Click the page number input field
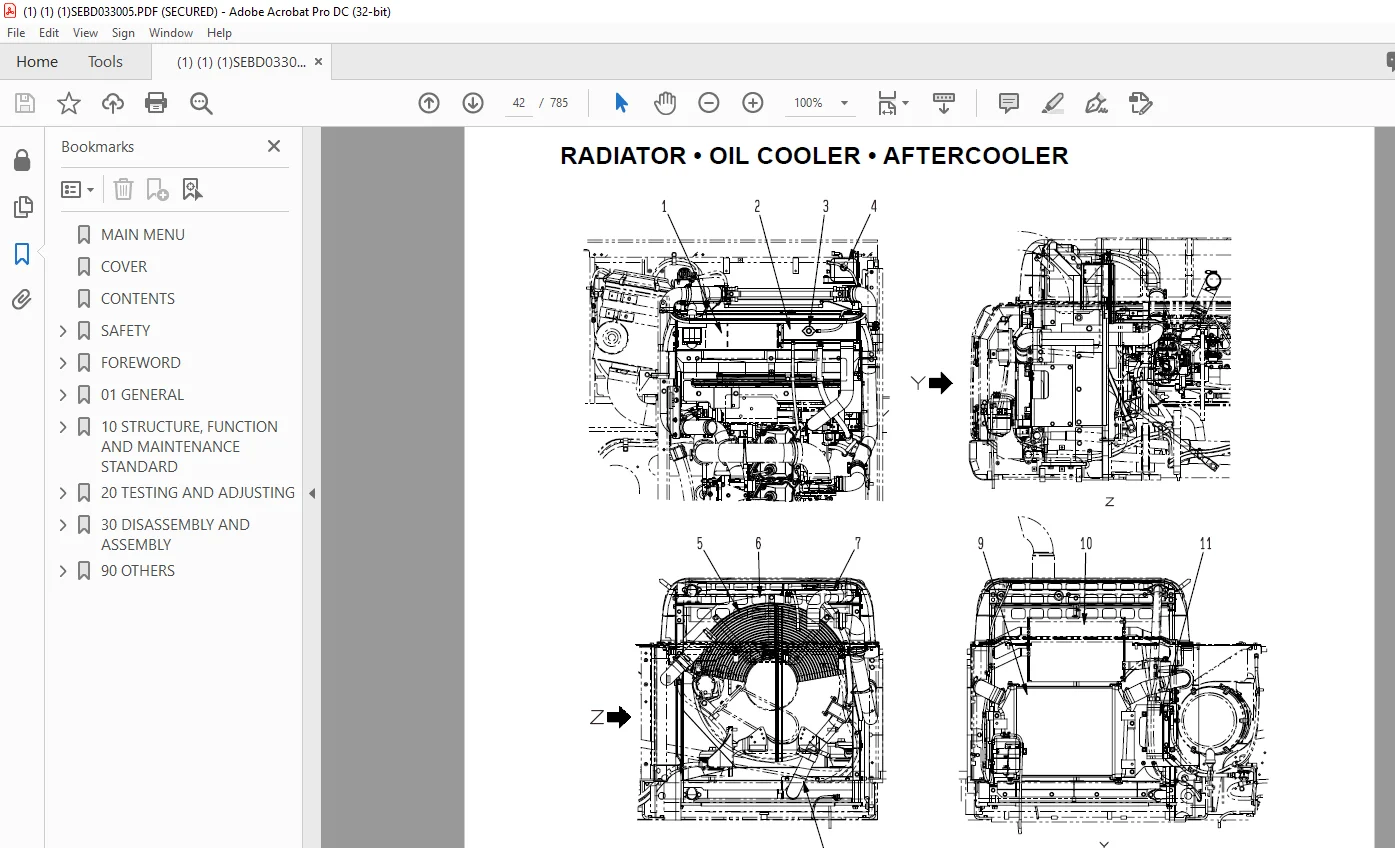 coord(518,103)
